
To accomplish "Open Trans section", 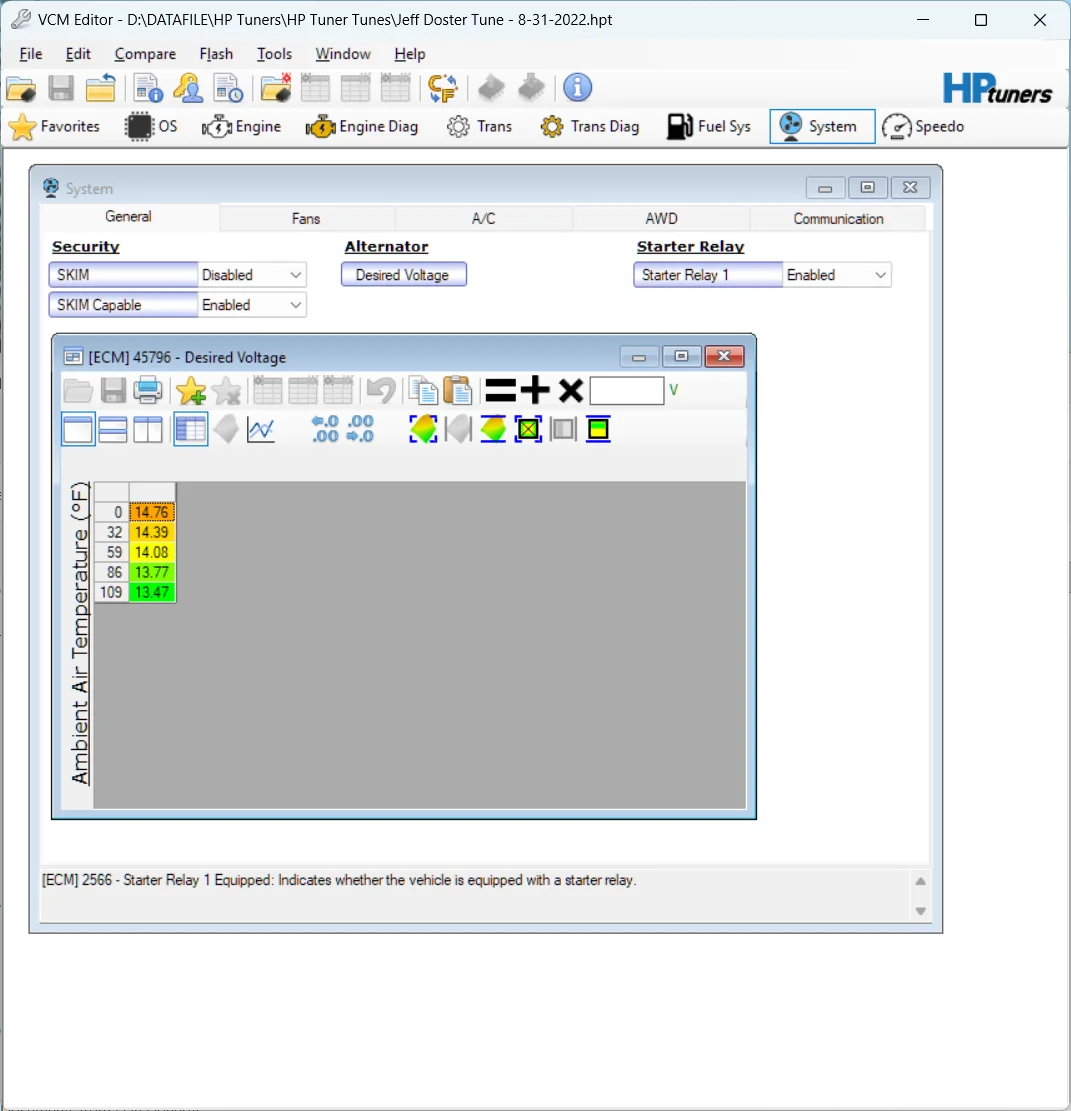I will point(480,127).
